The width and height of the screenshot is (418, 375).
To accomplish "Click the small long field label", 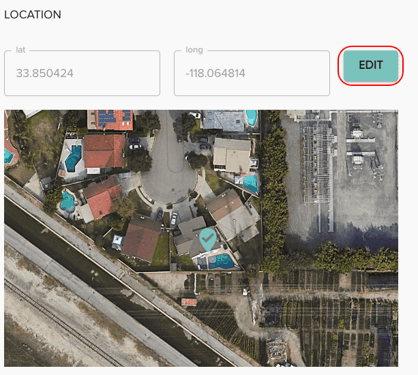I will point(194,50).
